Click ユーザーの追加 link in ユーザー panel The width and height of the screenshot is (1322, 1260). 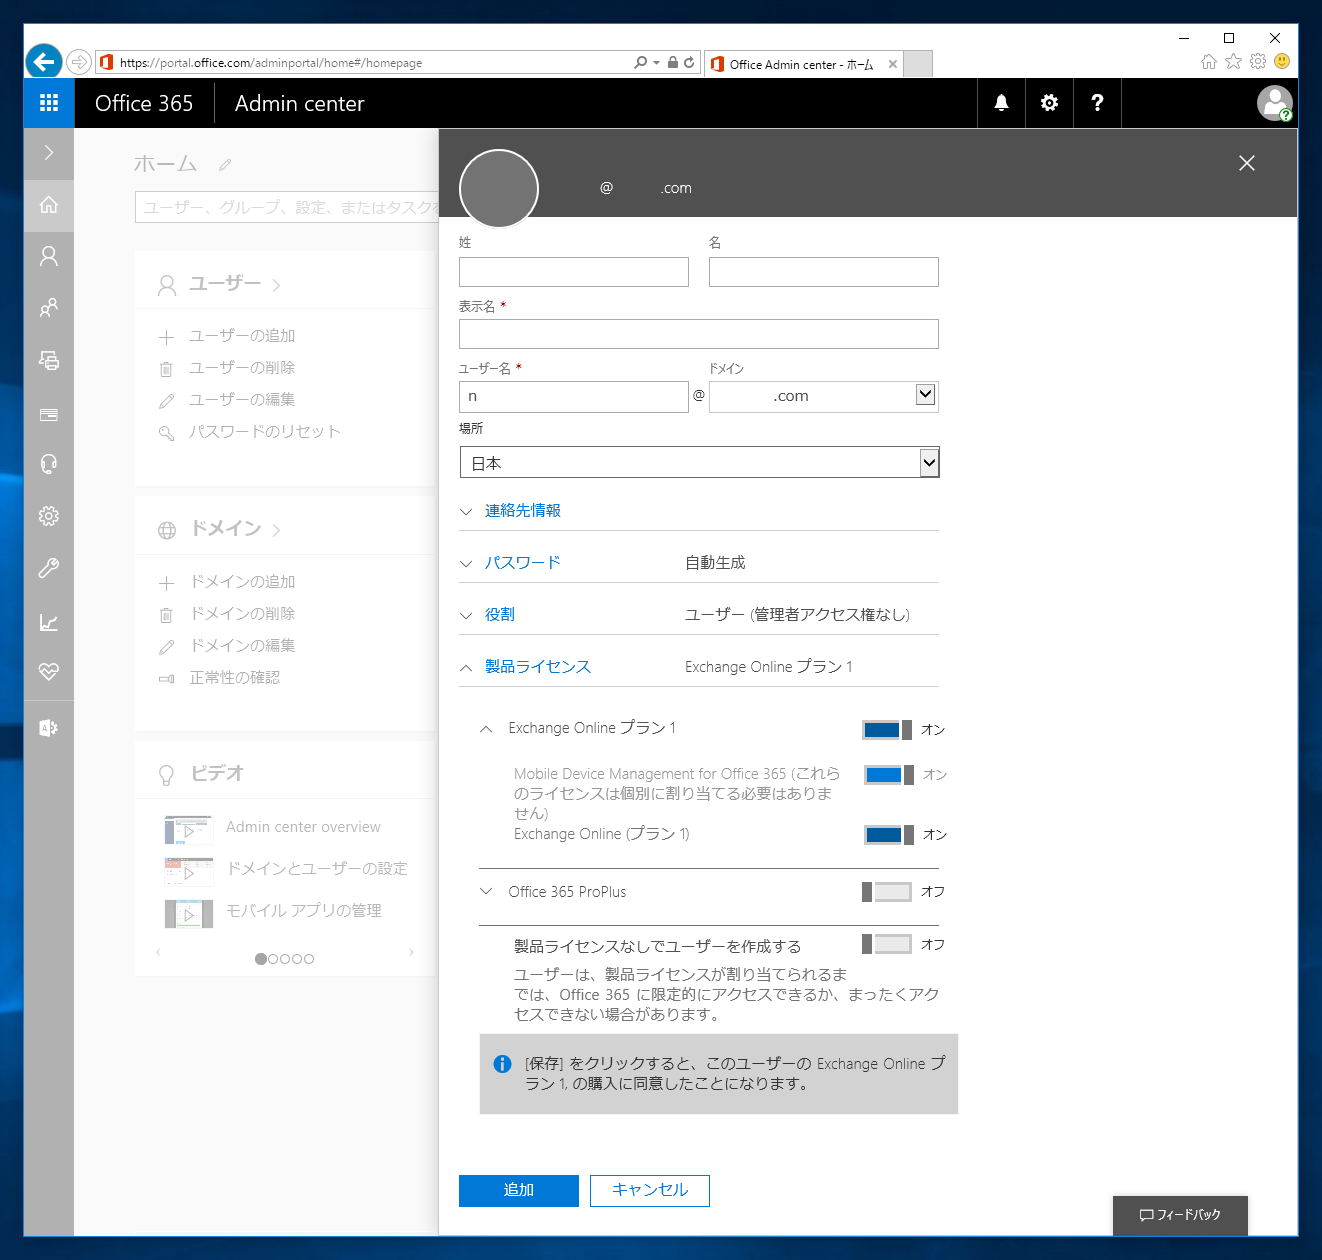pyautogui.click(x=241, y=335)
